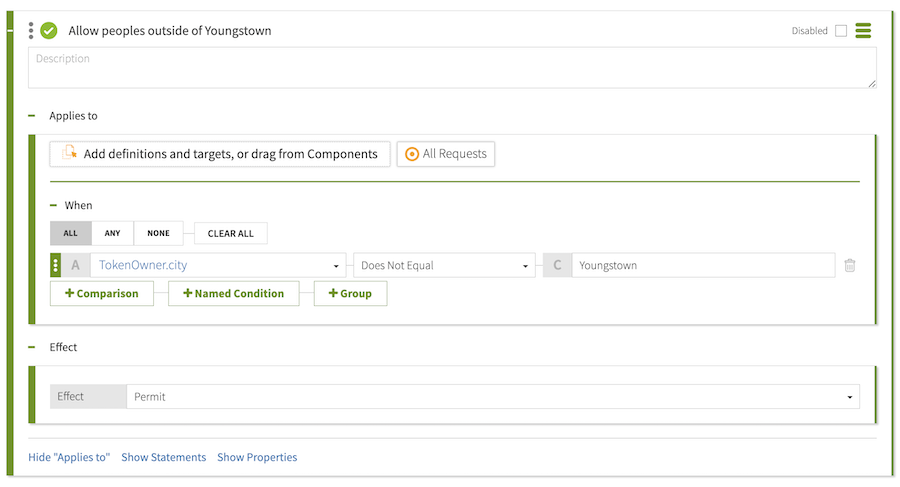Click the Description text field
Viewport: 900px width, 487px height.
point(452,68)
